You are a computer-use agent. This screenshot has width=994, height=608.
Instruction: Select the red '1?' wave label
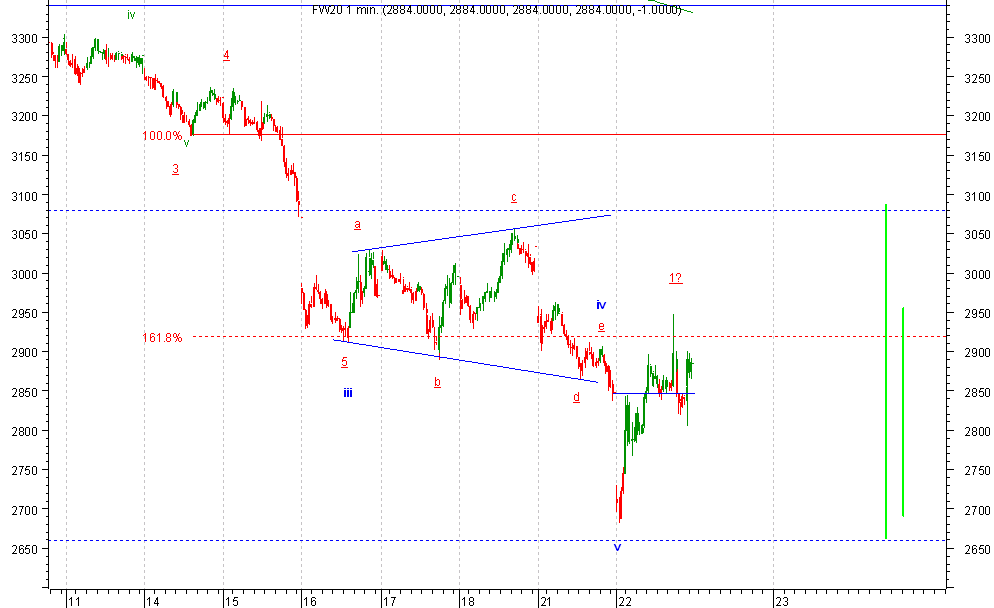pos(676,278)
